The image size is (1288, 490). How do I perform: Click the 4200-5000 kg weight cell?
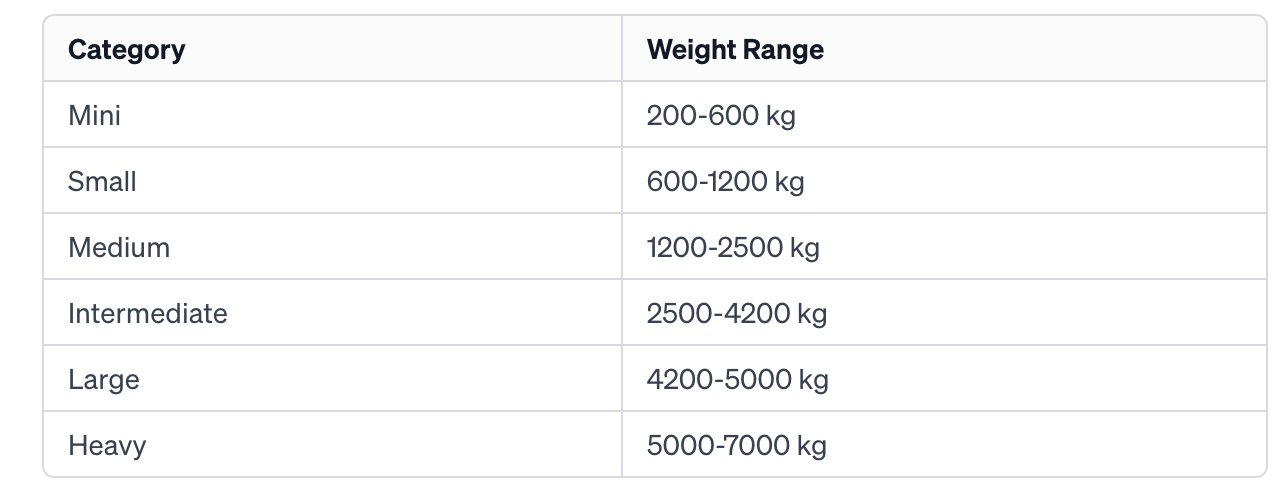(944, 379)
